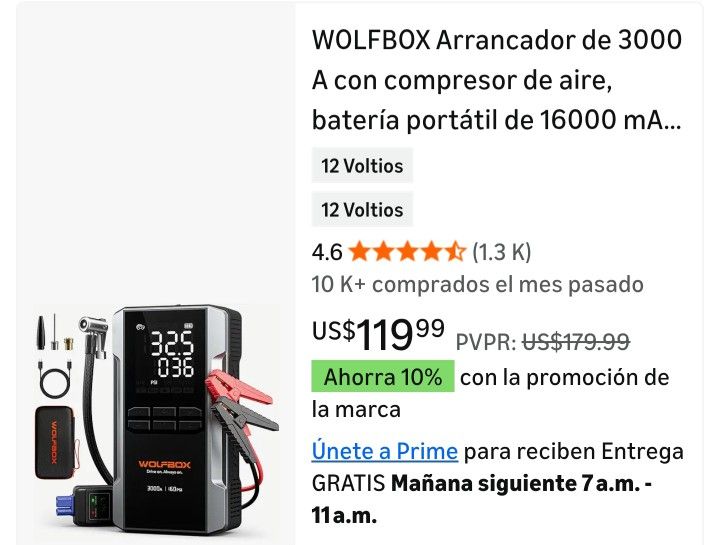Open the WOLFBOX jump starter product image
This screenshot has height=545, width=720.
pos(156,420)
